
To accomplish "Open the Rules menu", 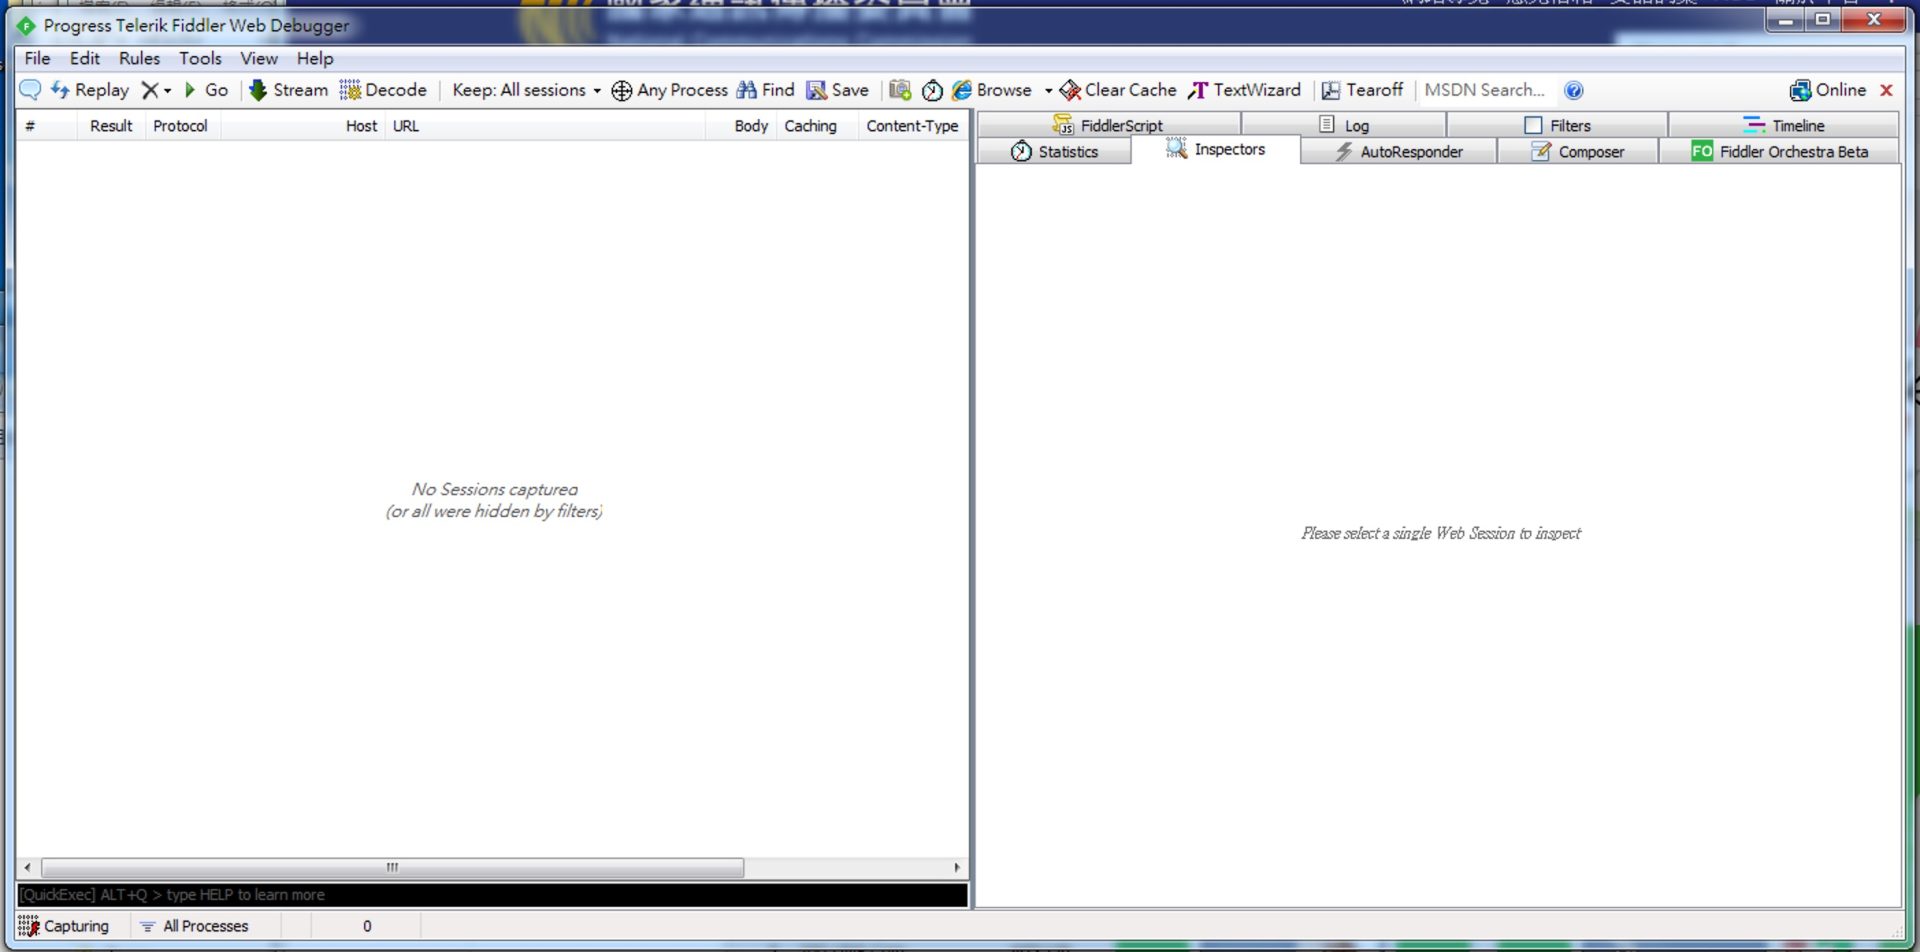I will click(x=139, y=58).
